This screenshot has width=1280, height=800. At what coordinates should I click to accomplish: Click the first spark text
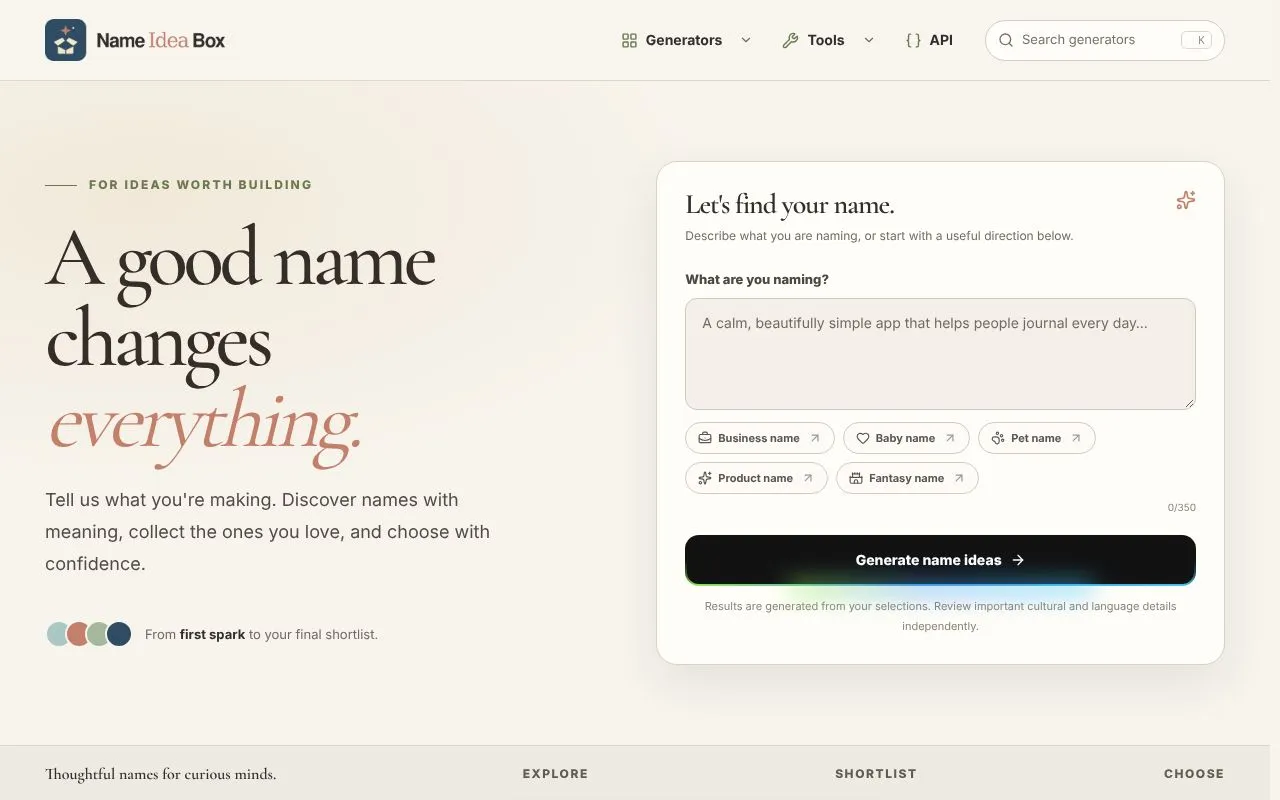tap(212, 634)
